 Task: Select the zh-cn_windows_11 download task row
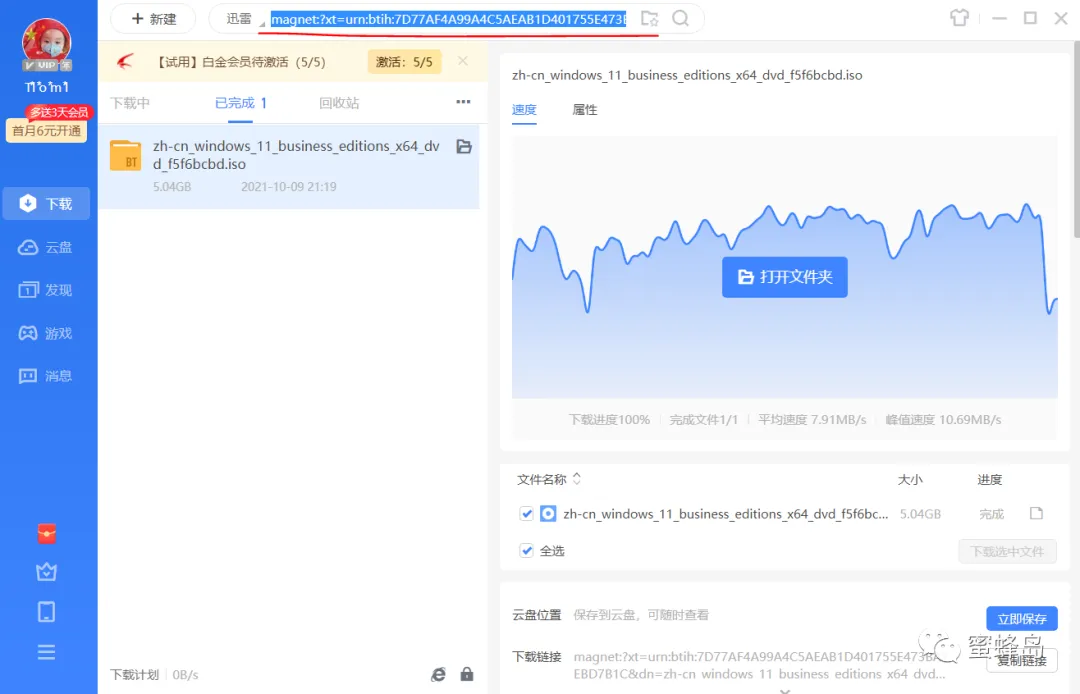click(x=289, y=166)
